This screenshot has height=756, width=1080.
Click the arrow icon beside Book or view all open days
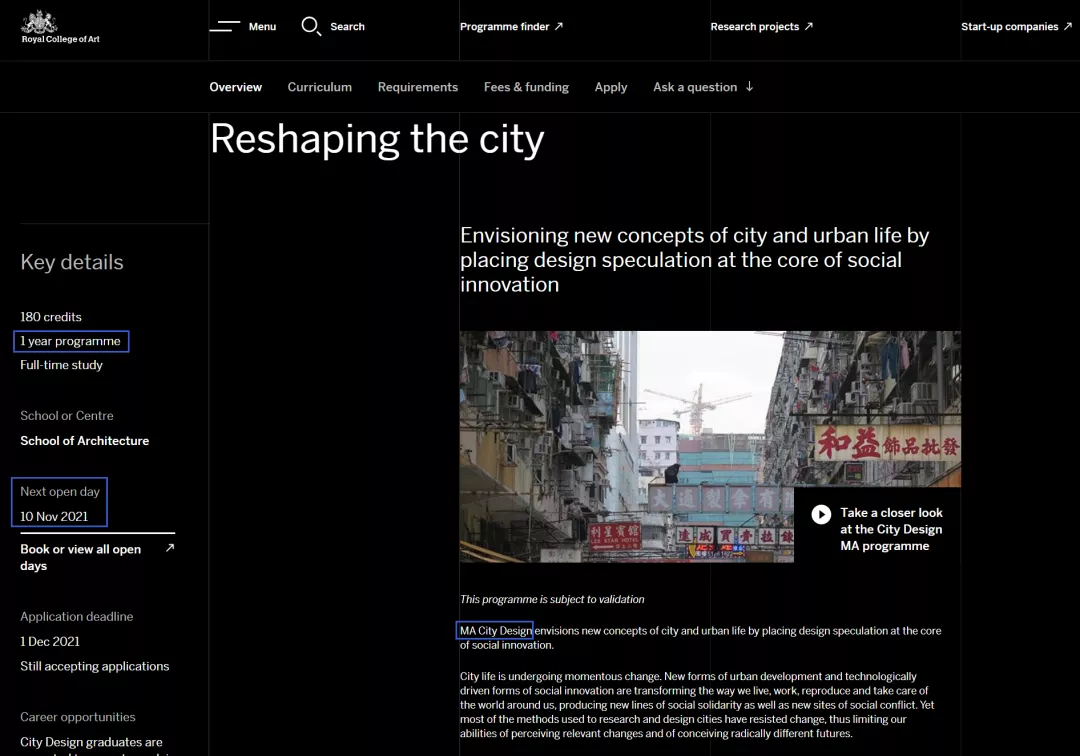(169, 548)
